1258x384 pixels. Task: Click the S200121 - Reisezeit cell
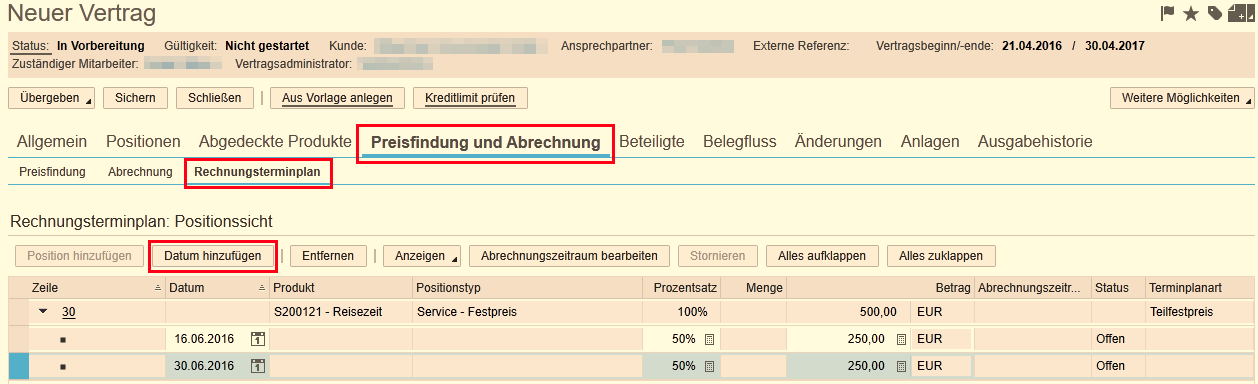(x=341, y=312)
